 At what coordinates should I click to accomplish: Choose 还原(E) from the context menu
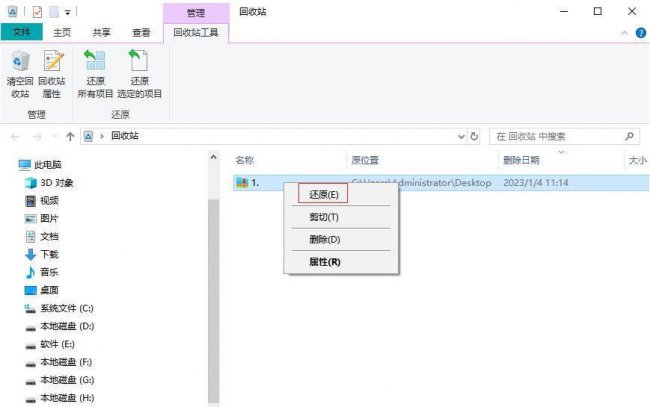point(323,194)
